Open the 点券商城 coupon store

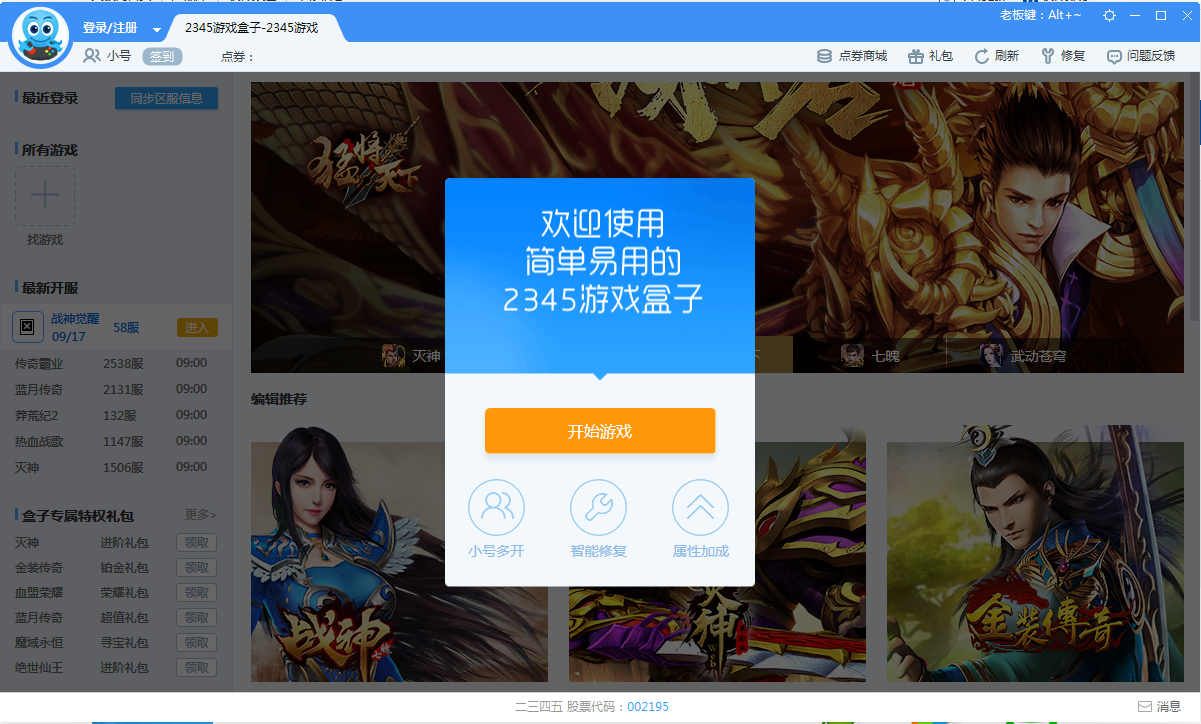pyautogui.click(x=852, y=56)
